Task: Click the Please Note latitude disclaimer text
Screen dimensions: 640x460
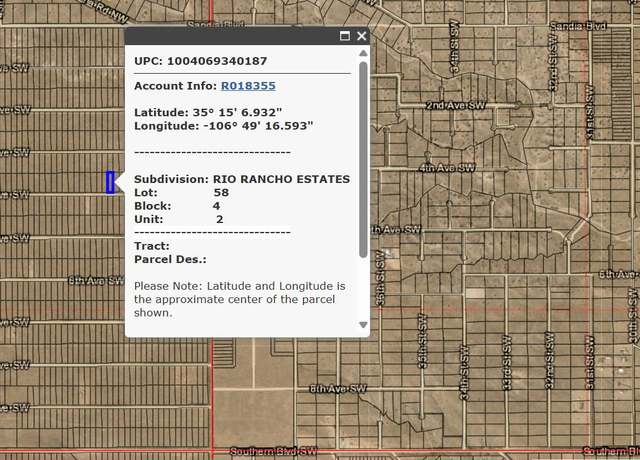Action: click(240, 299)
